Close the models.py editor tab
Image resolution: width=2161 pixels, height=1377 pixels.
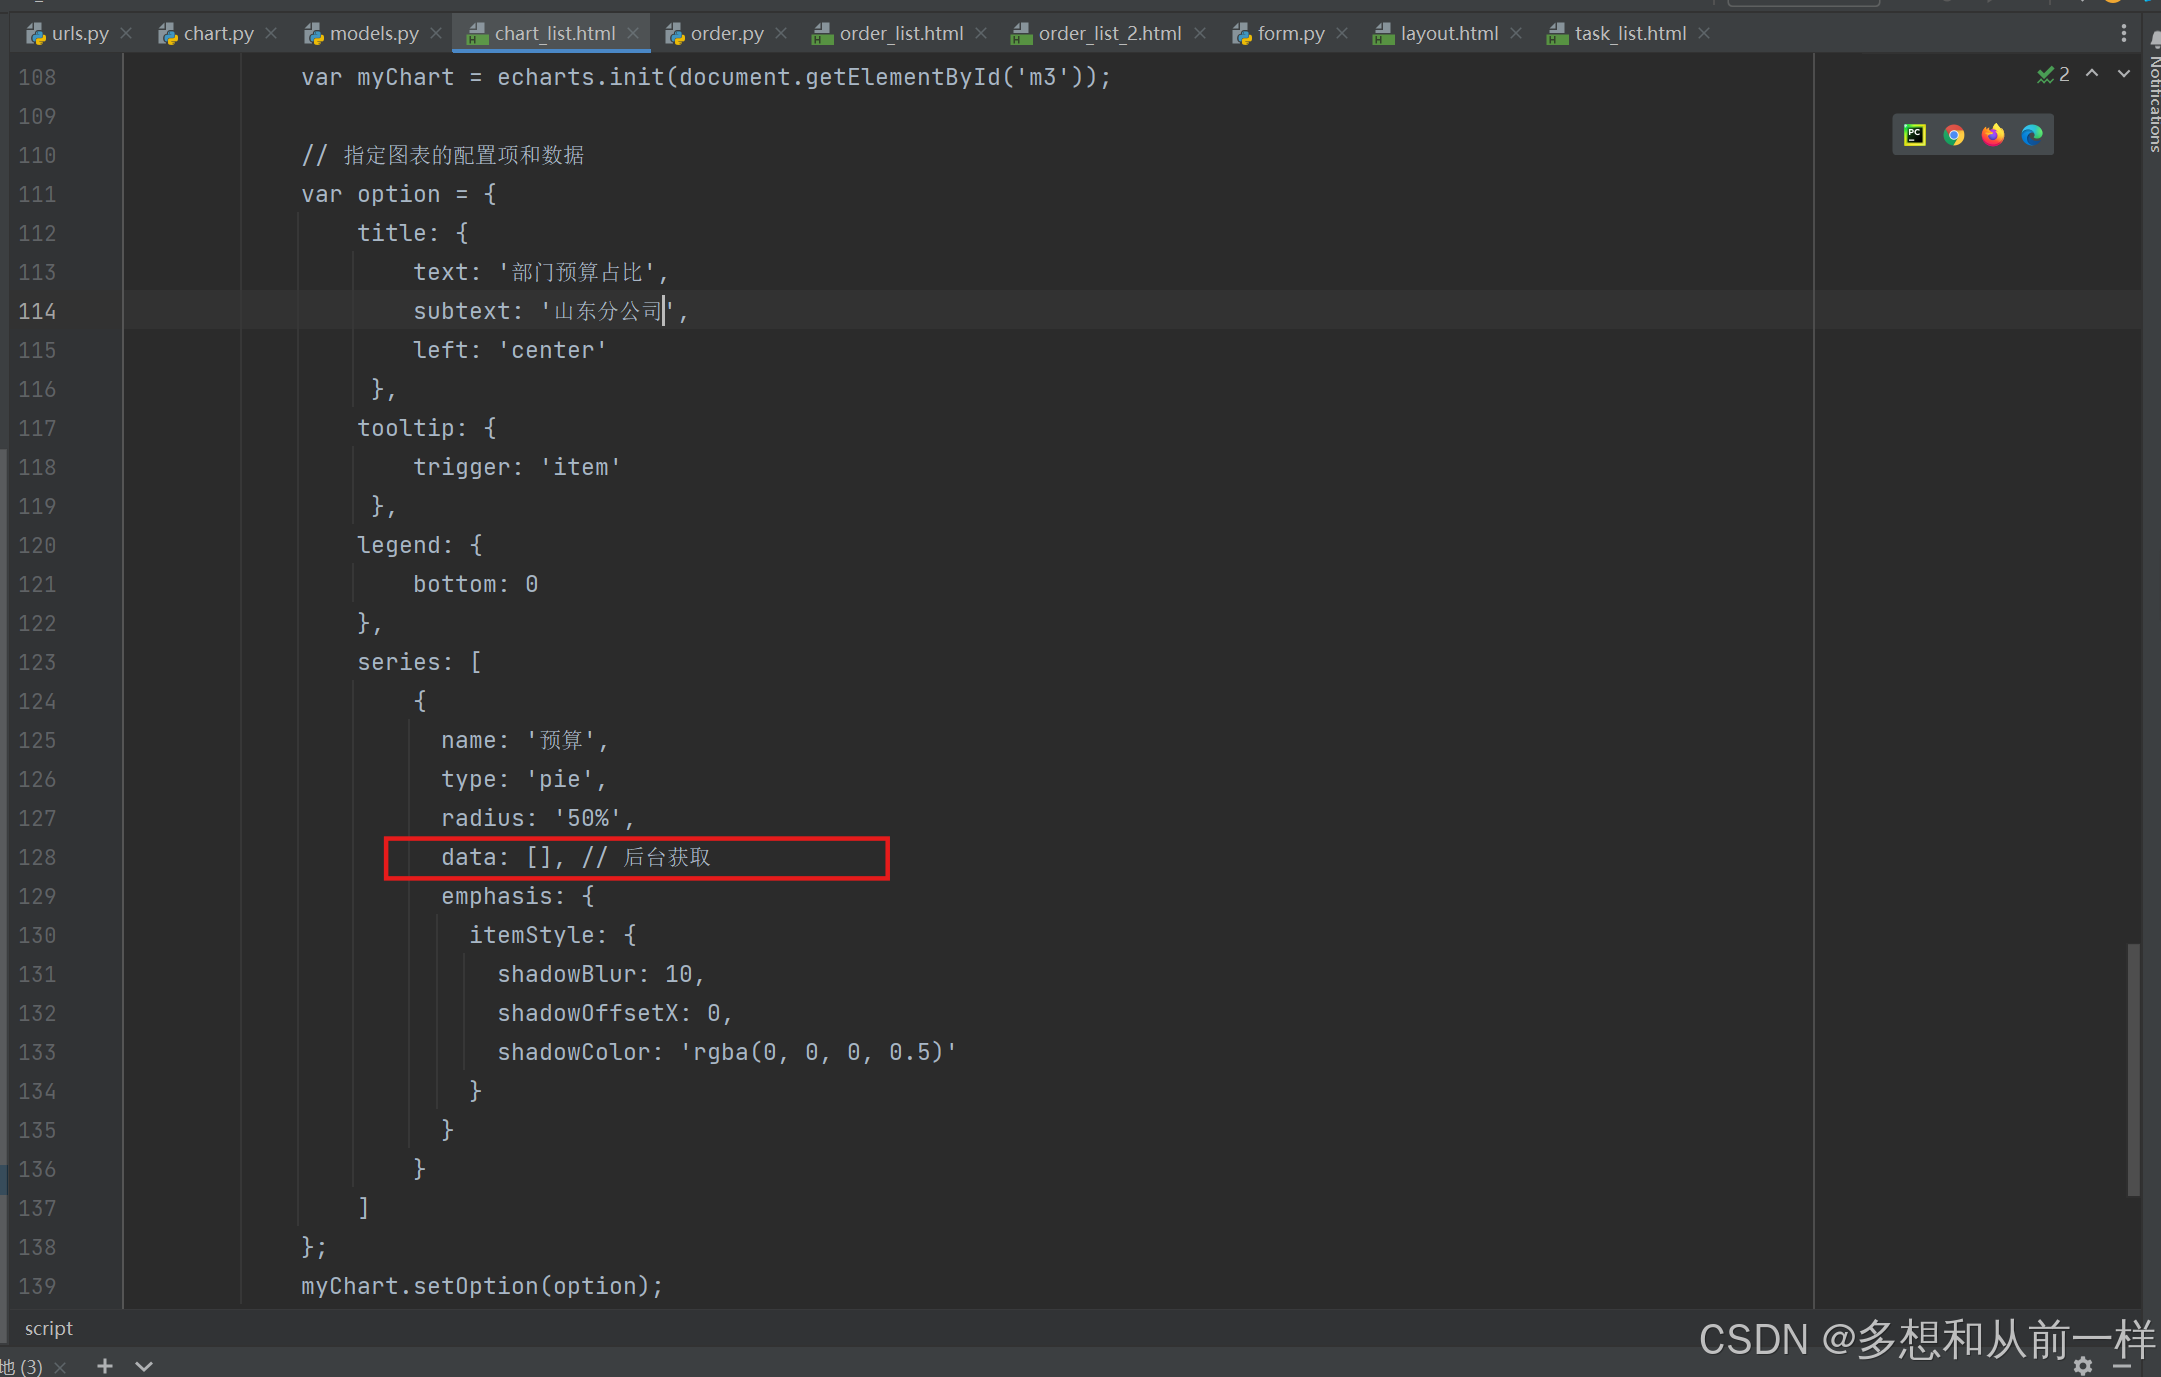[x=436, y=34]
